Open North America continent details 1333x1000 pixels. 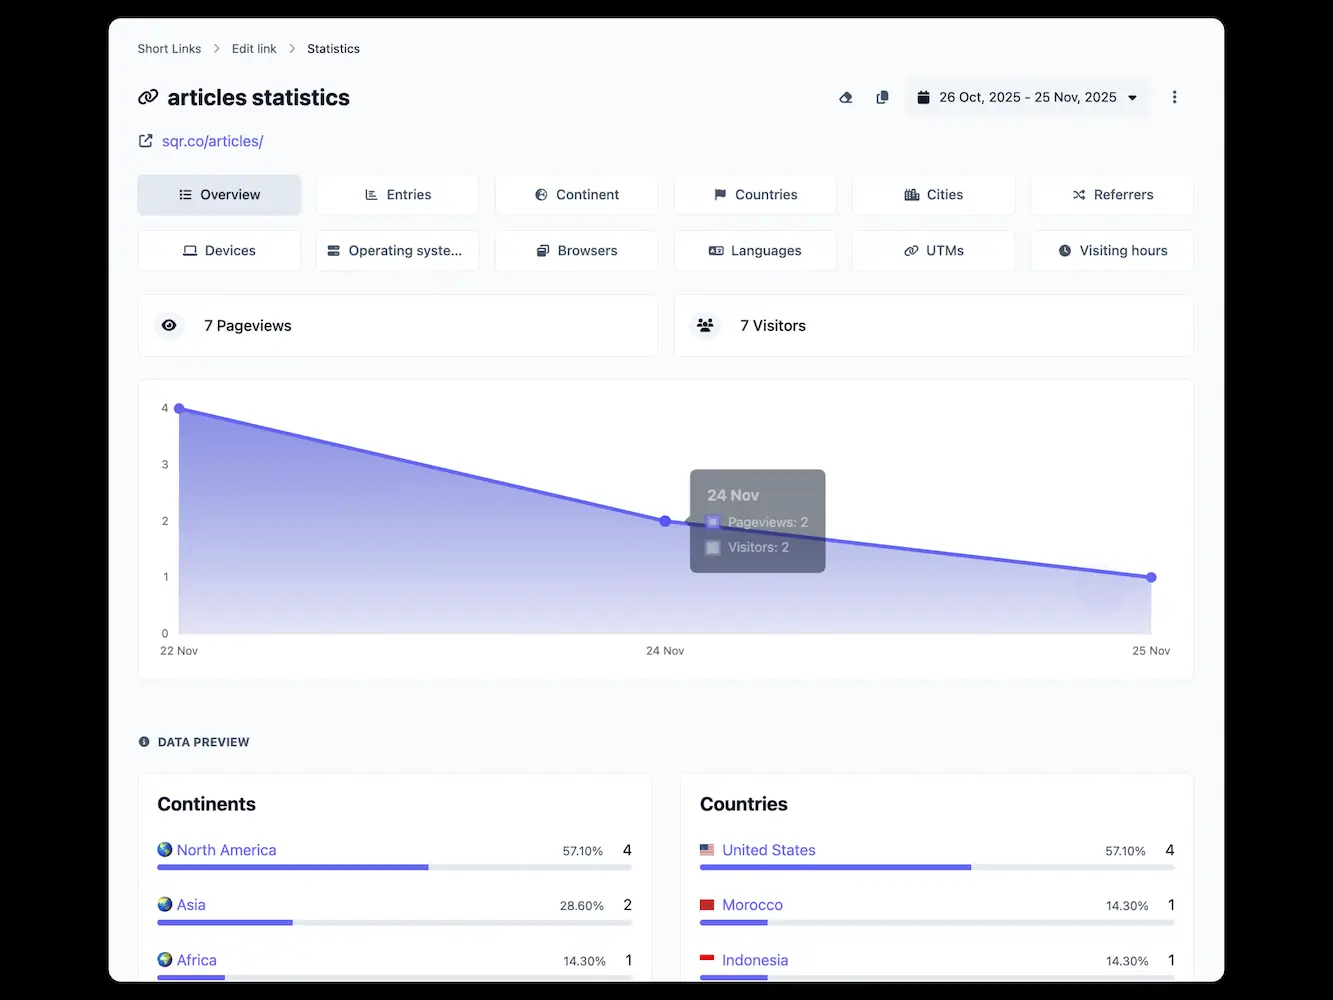[x=226, y=850]
